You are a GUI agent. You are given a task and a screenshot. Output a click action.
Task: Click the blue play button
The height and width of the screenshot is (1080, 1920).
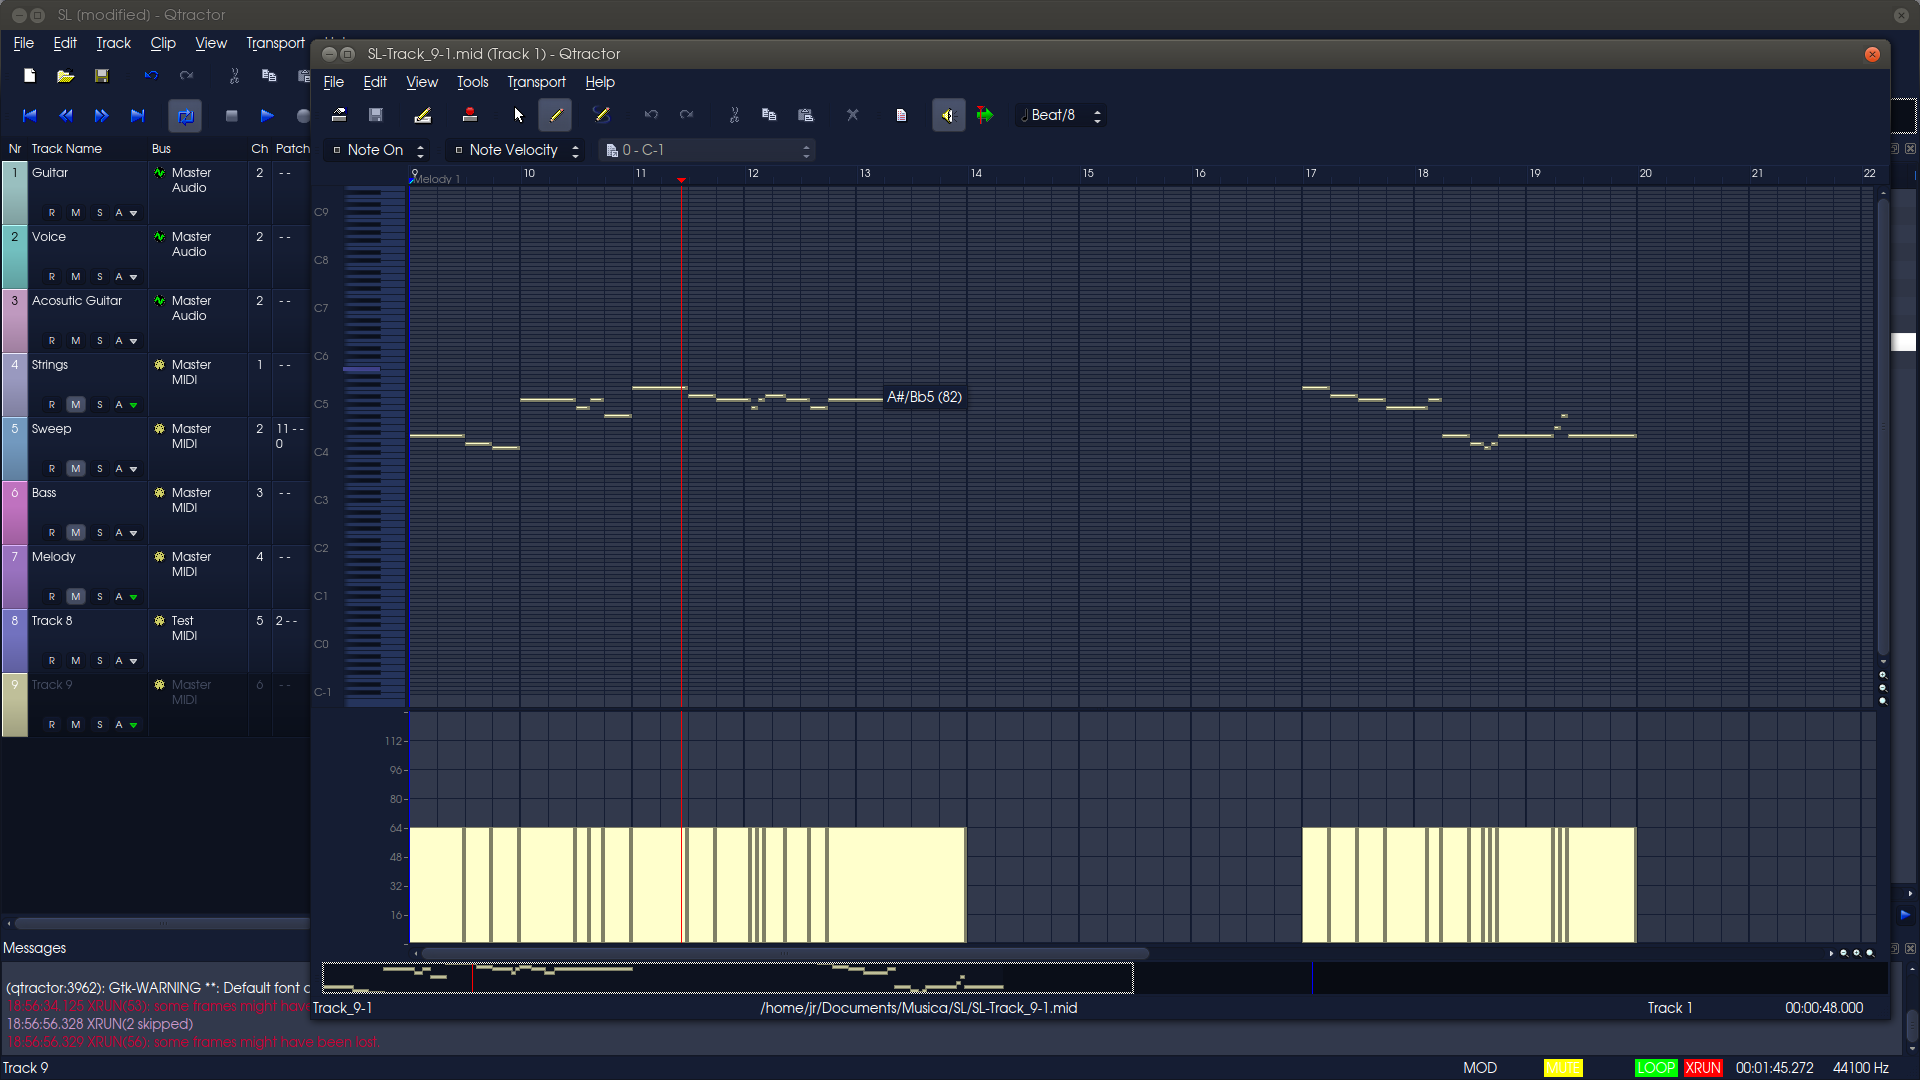coord(267,116)
